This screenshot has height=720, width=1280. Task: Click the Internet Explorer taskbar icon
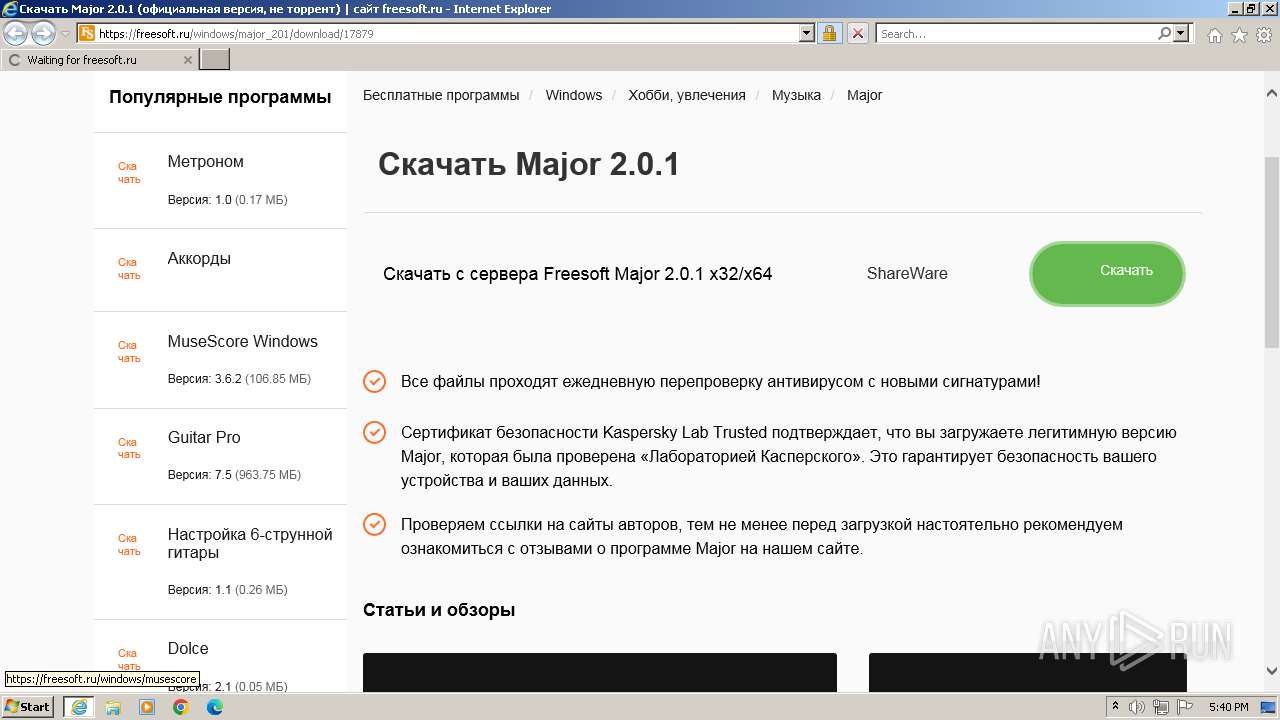tap(78, 707)
